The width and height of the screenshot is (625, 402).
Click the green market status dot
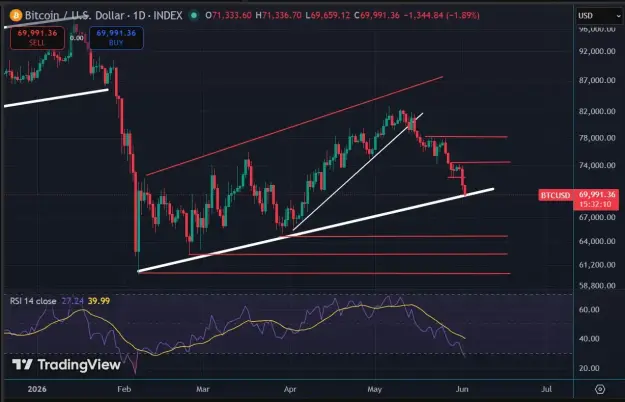pyautogui.click(x=194, y=16)
